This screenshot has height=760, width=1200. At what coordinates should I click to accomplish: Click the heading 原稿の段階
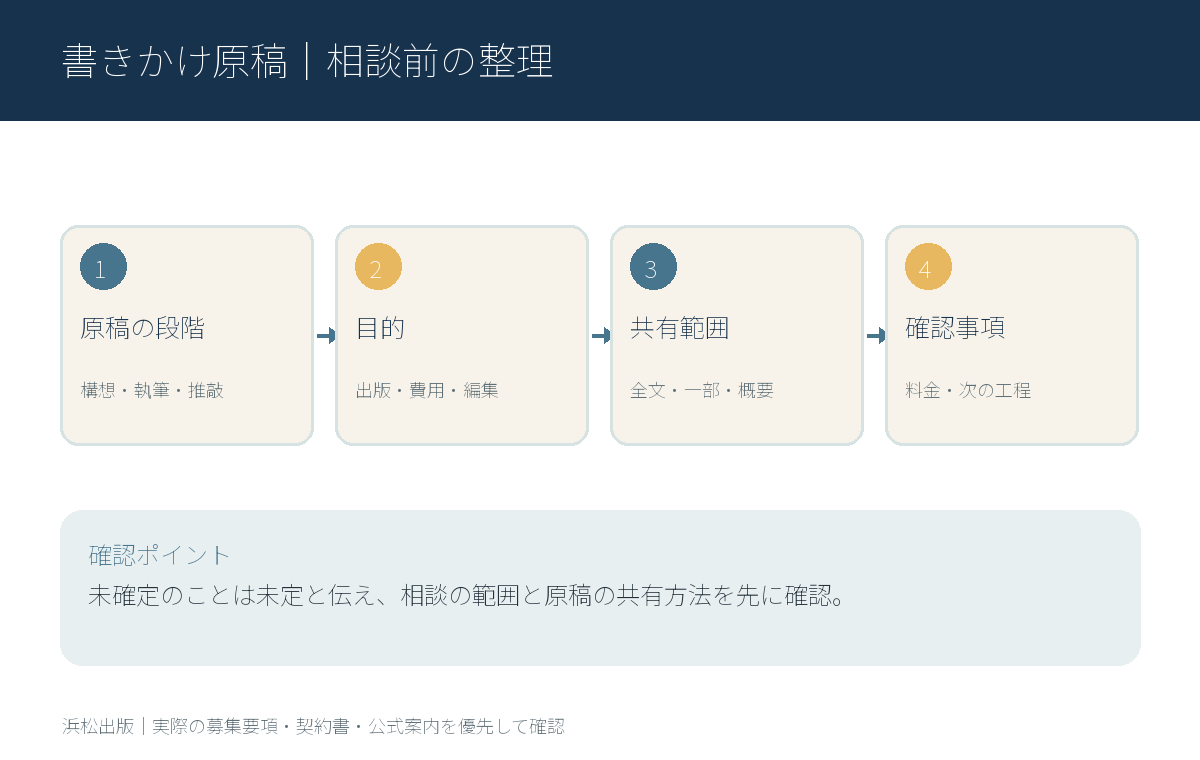[142, 328]
